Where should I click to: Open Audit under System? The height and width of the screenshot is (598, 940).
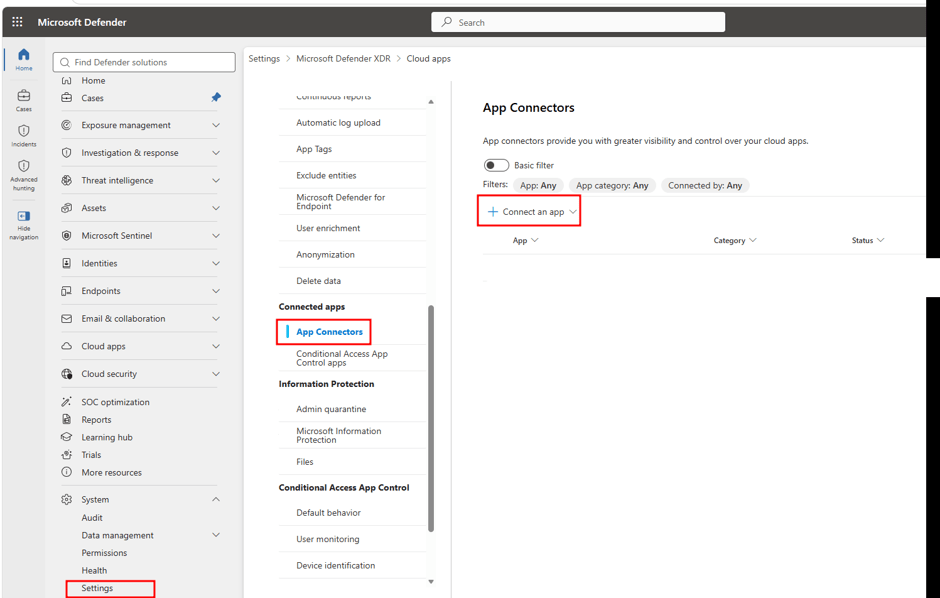point(92,518)
